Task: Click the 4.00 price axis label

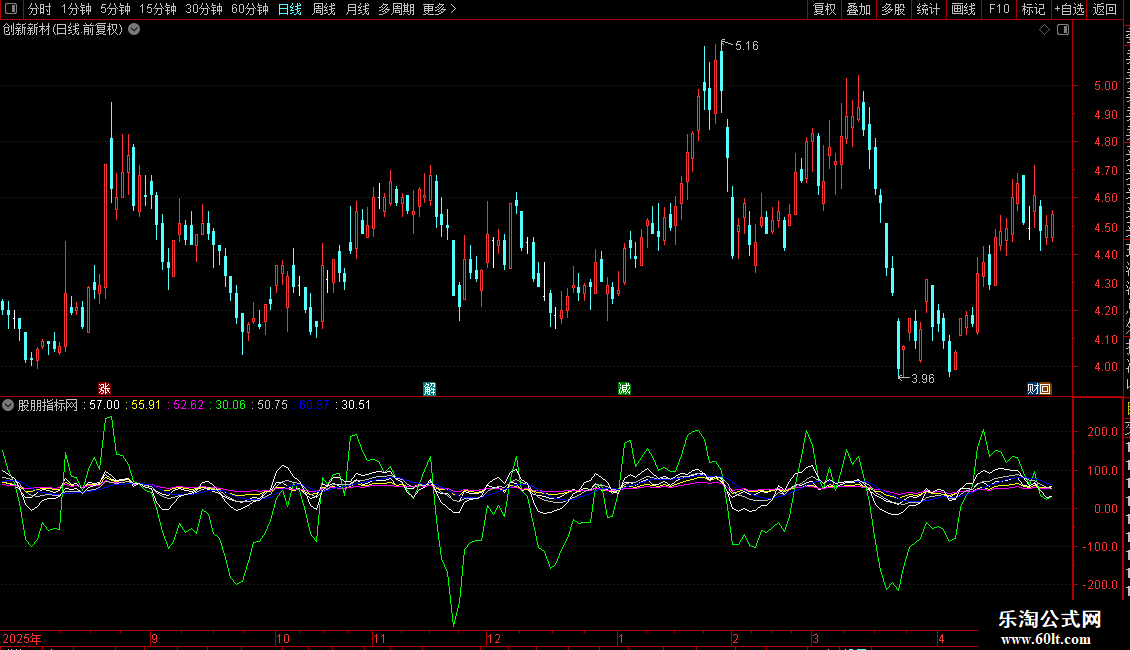Action: click(x=1105, y=367)
